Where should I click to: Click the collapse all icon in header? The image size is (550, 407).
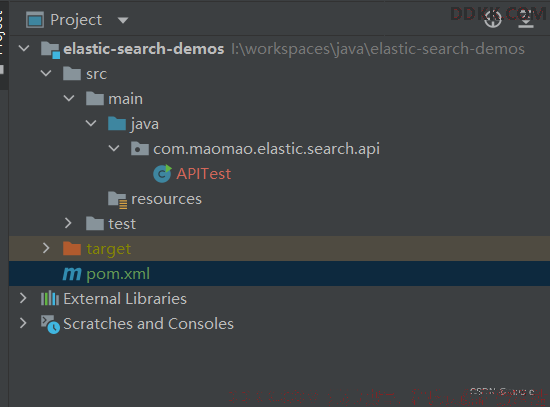click(x=525, y=20)
